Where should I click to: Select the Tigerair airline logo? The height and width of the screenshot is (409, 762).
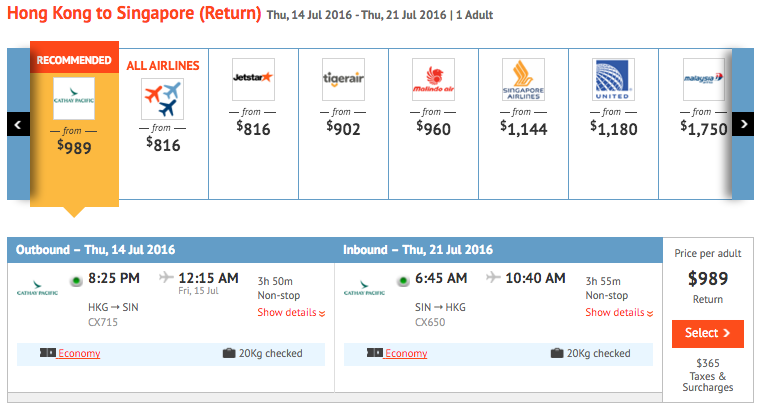coord(343,79)
